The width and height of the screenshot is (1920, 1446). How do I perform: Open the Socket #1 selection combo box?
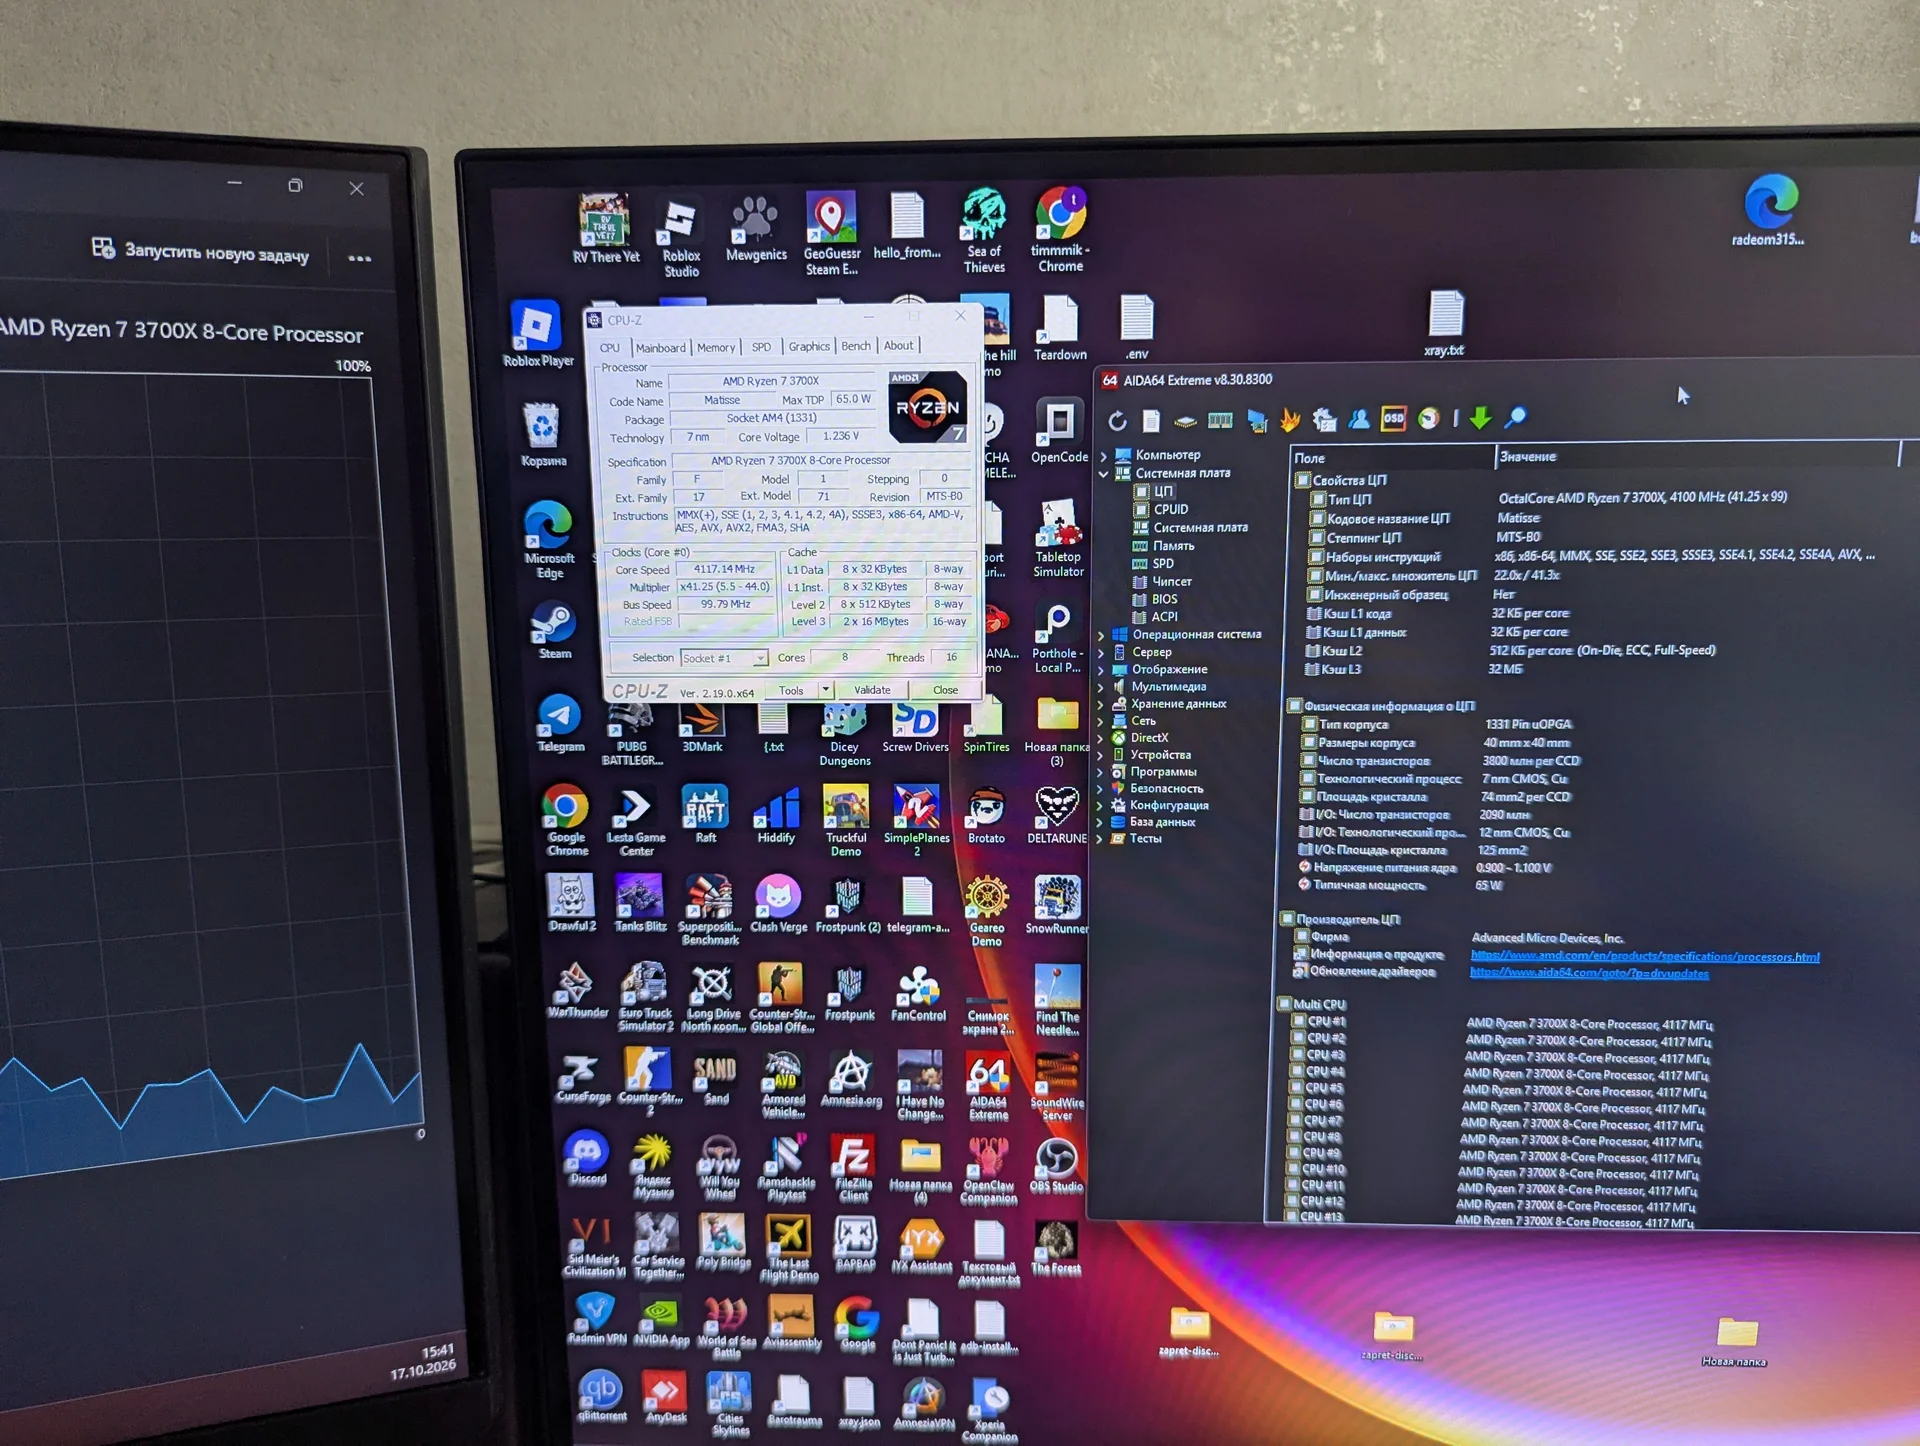(724, 658)
